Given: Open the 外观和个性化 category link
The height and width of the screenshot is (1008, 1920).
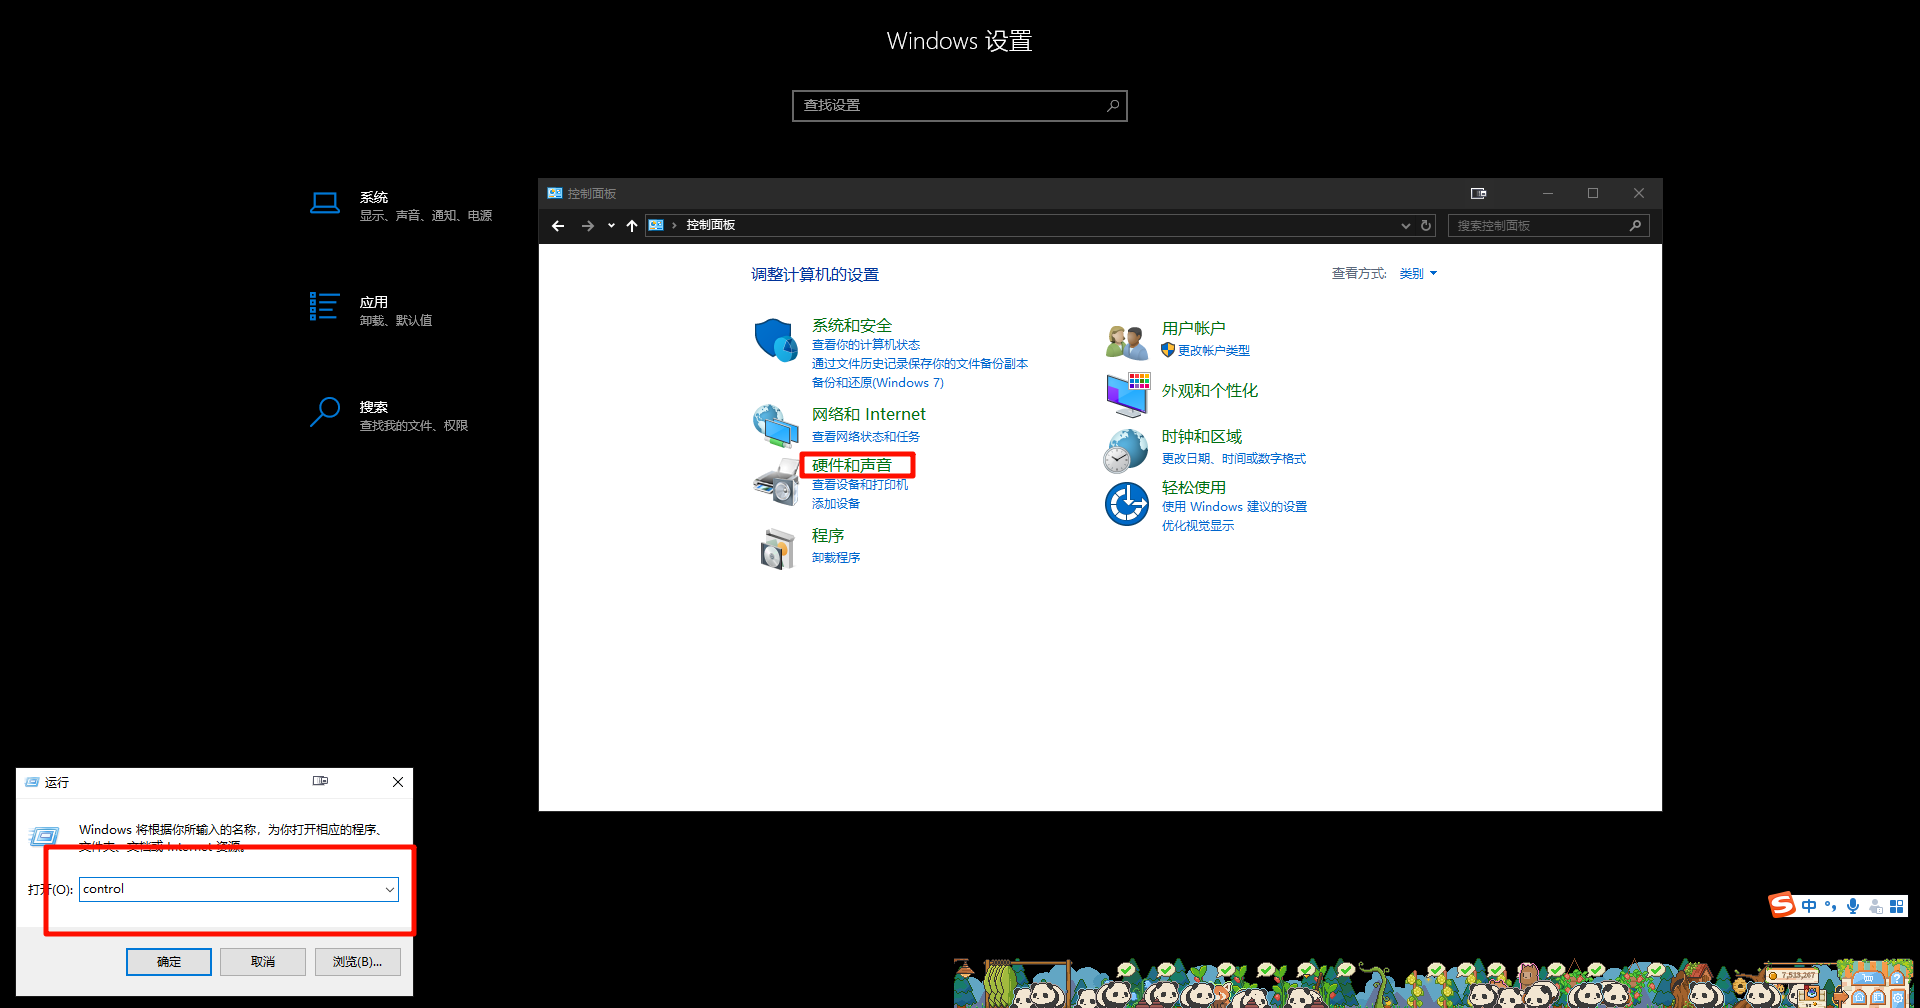Looking at the screenshot, I should pos(1210,391).
